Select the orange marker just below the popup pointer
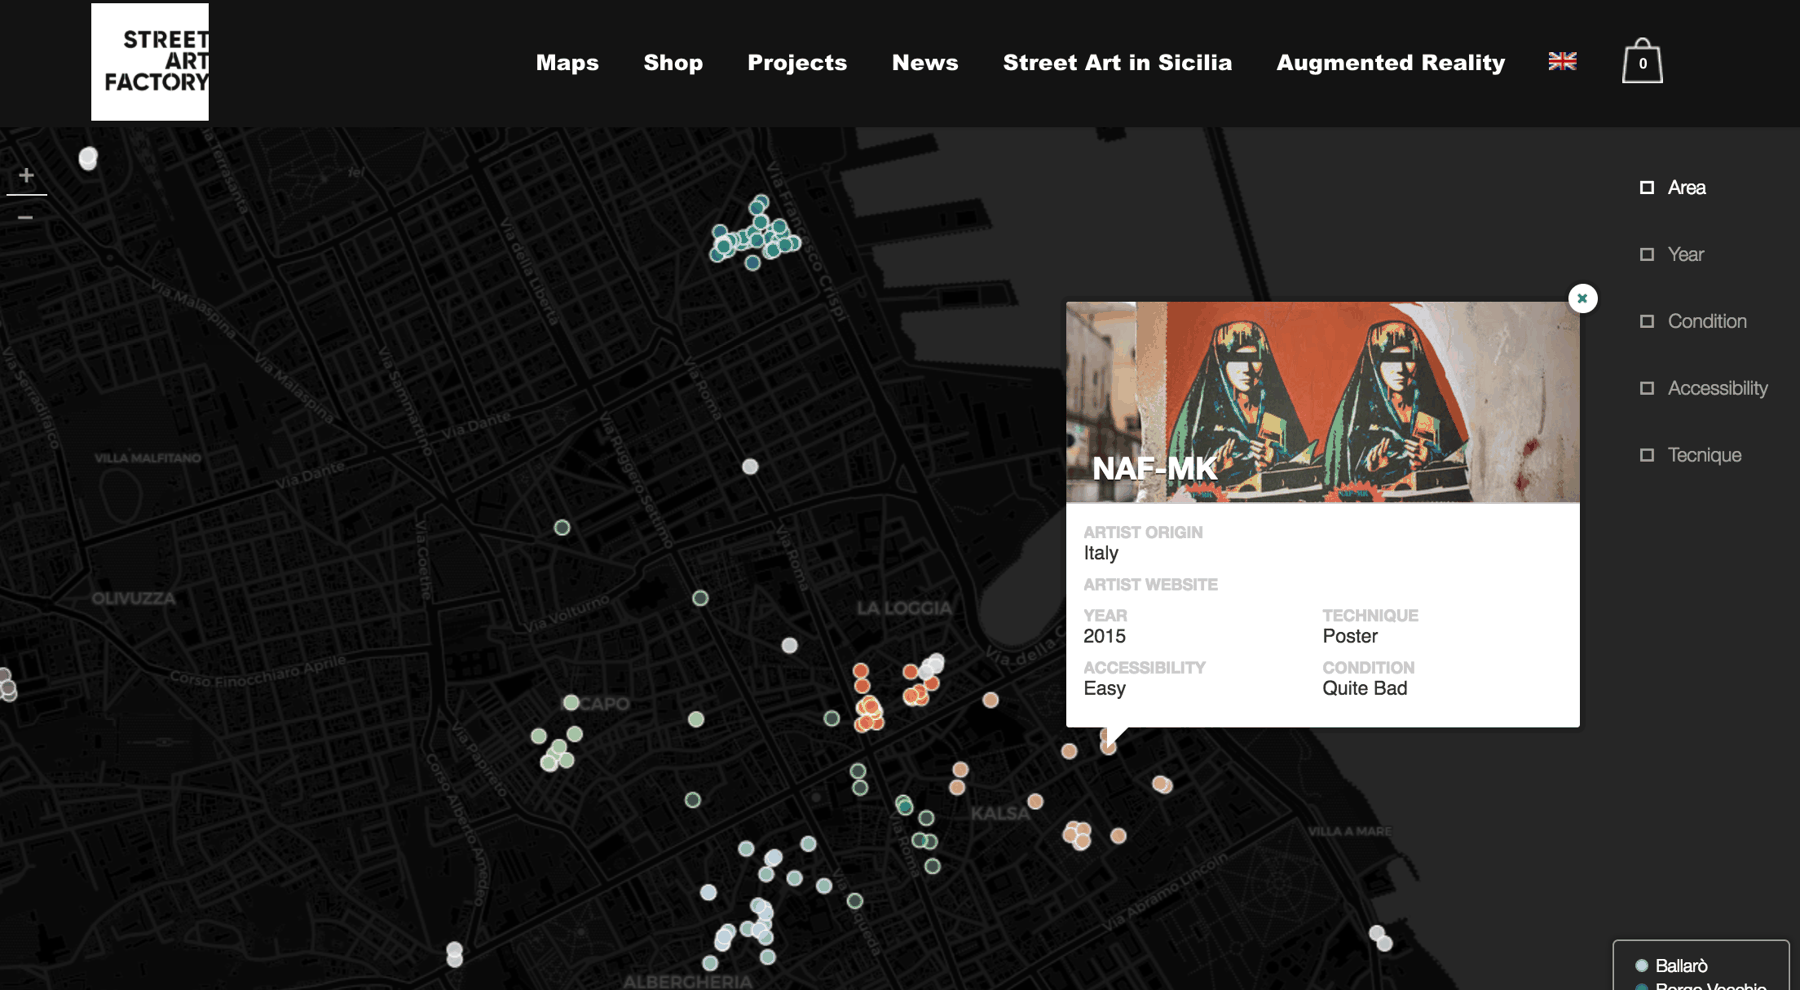 click(1108, 747)
